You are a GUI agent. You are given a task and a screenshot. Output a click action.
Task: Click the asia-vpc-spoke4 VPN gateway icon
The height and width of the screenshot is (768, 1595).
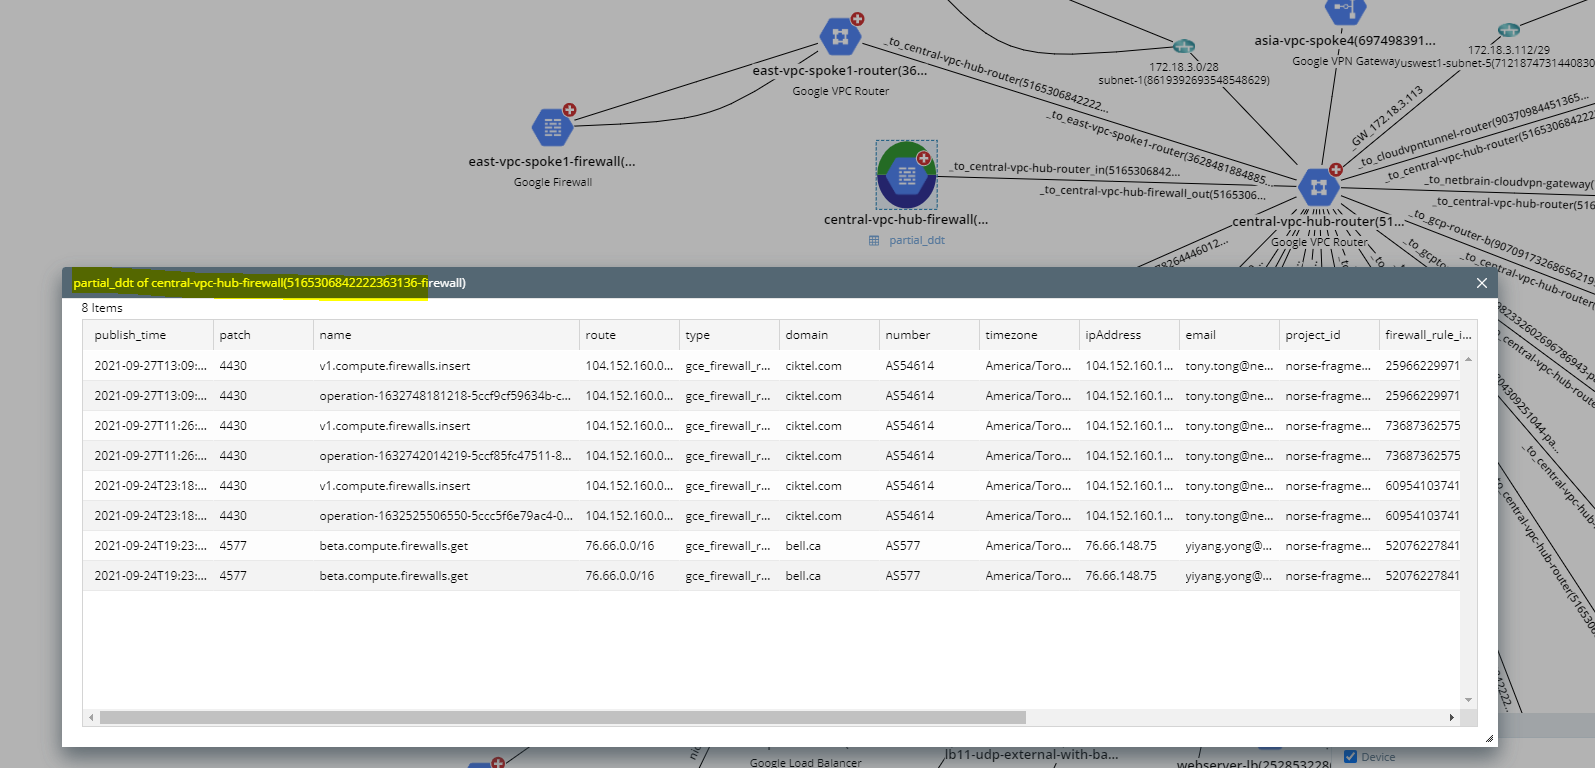click(x=1345, y=10)
